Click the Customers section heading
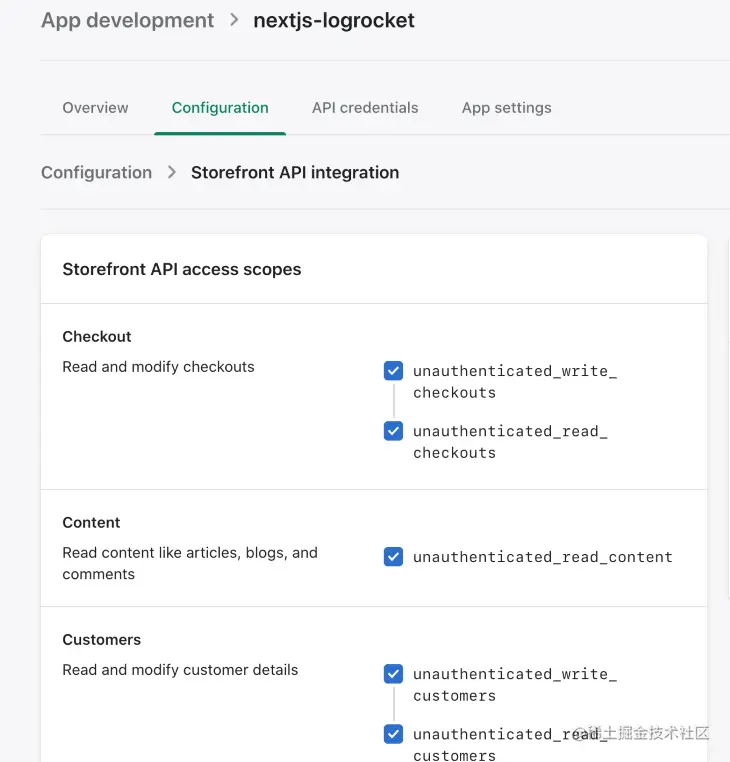This screenshot has width=730, height=762. coord(102,640)
